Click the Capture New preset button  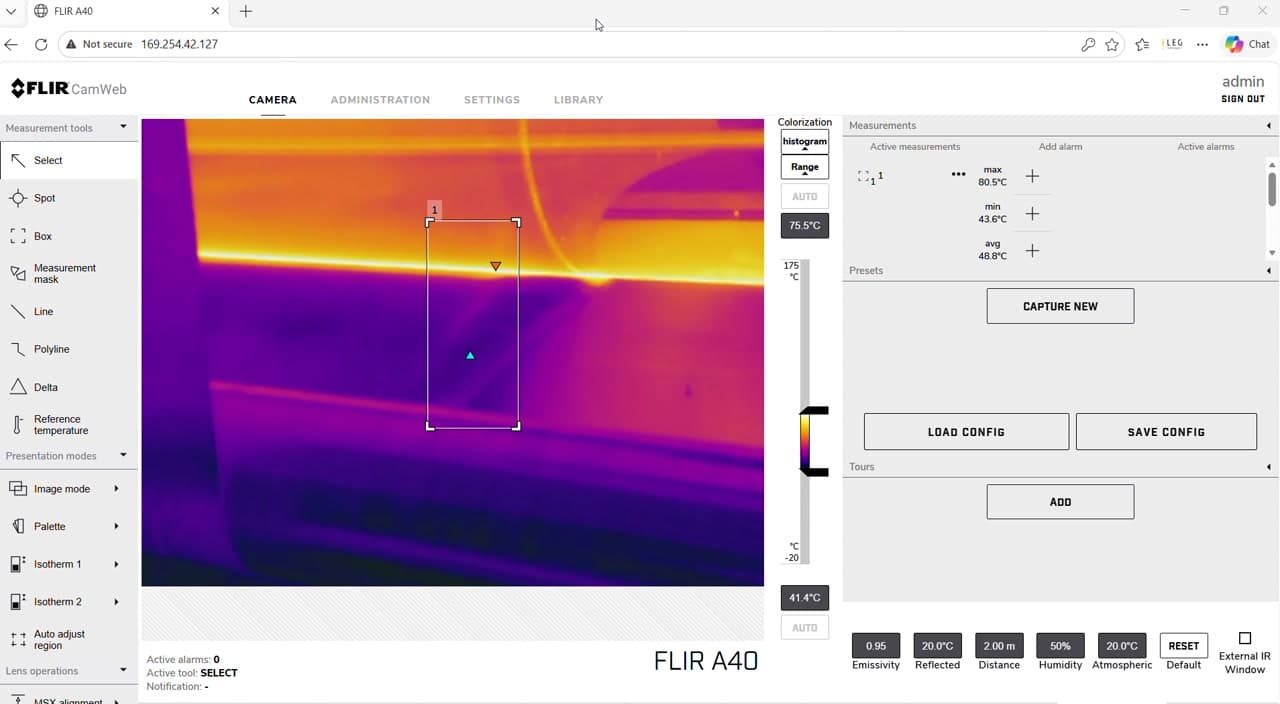coord(1060,306)
